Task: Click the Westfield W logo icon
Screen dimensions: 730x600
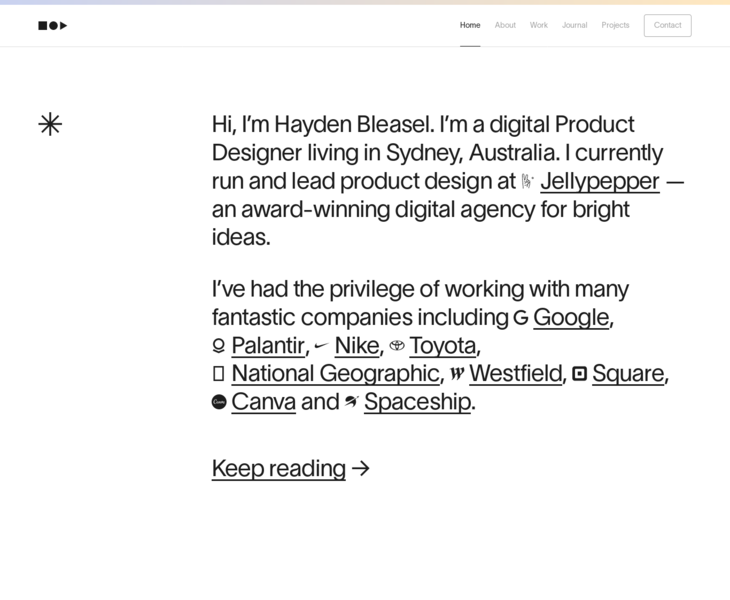Action: click(x=457, y=374)
